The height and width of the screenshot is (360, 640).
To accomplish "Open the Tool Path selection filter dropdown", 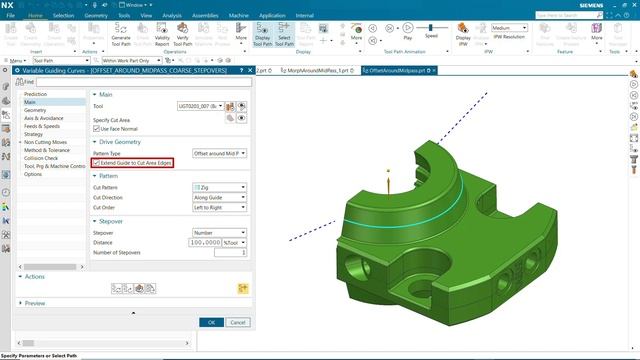I will [x=61, y=60].
